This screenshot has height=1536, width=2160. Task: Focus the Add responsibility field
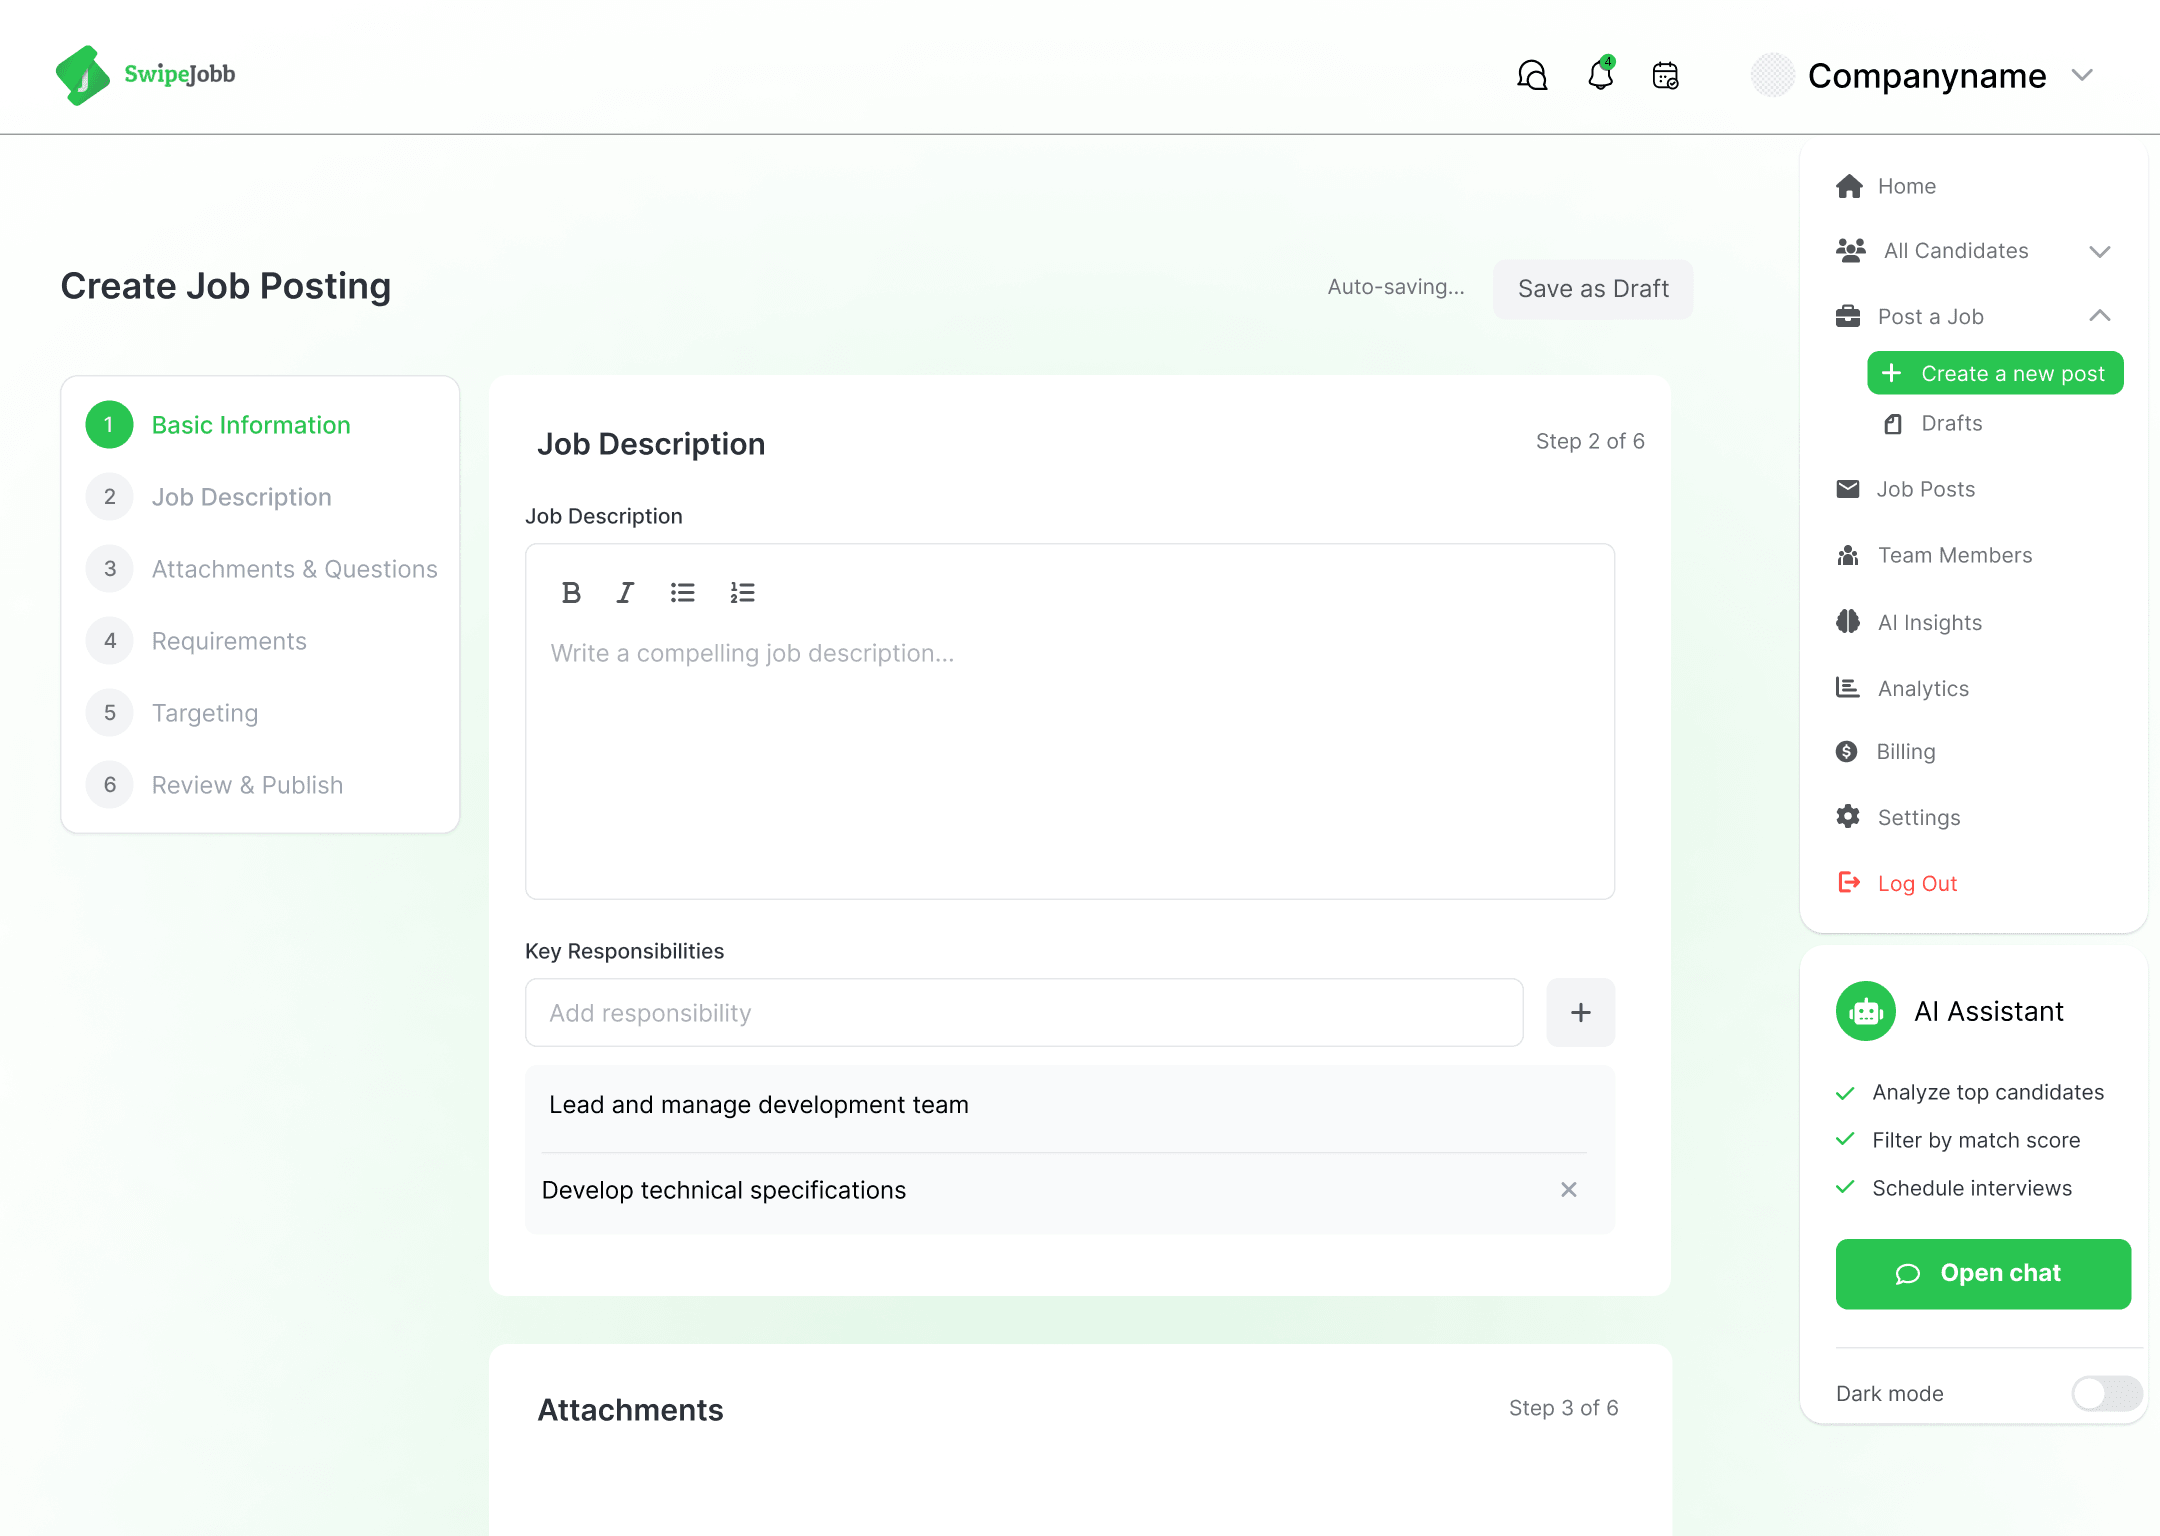coord(1024,1013)
